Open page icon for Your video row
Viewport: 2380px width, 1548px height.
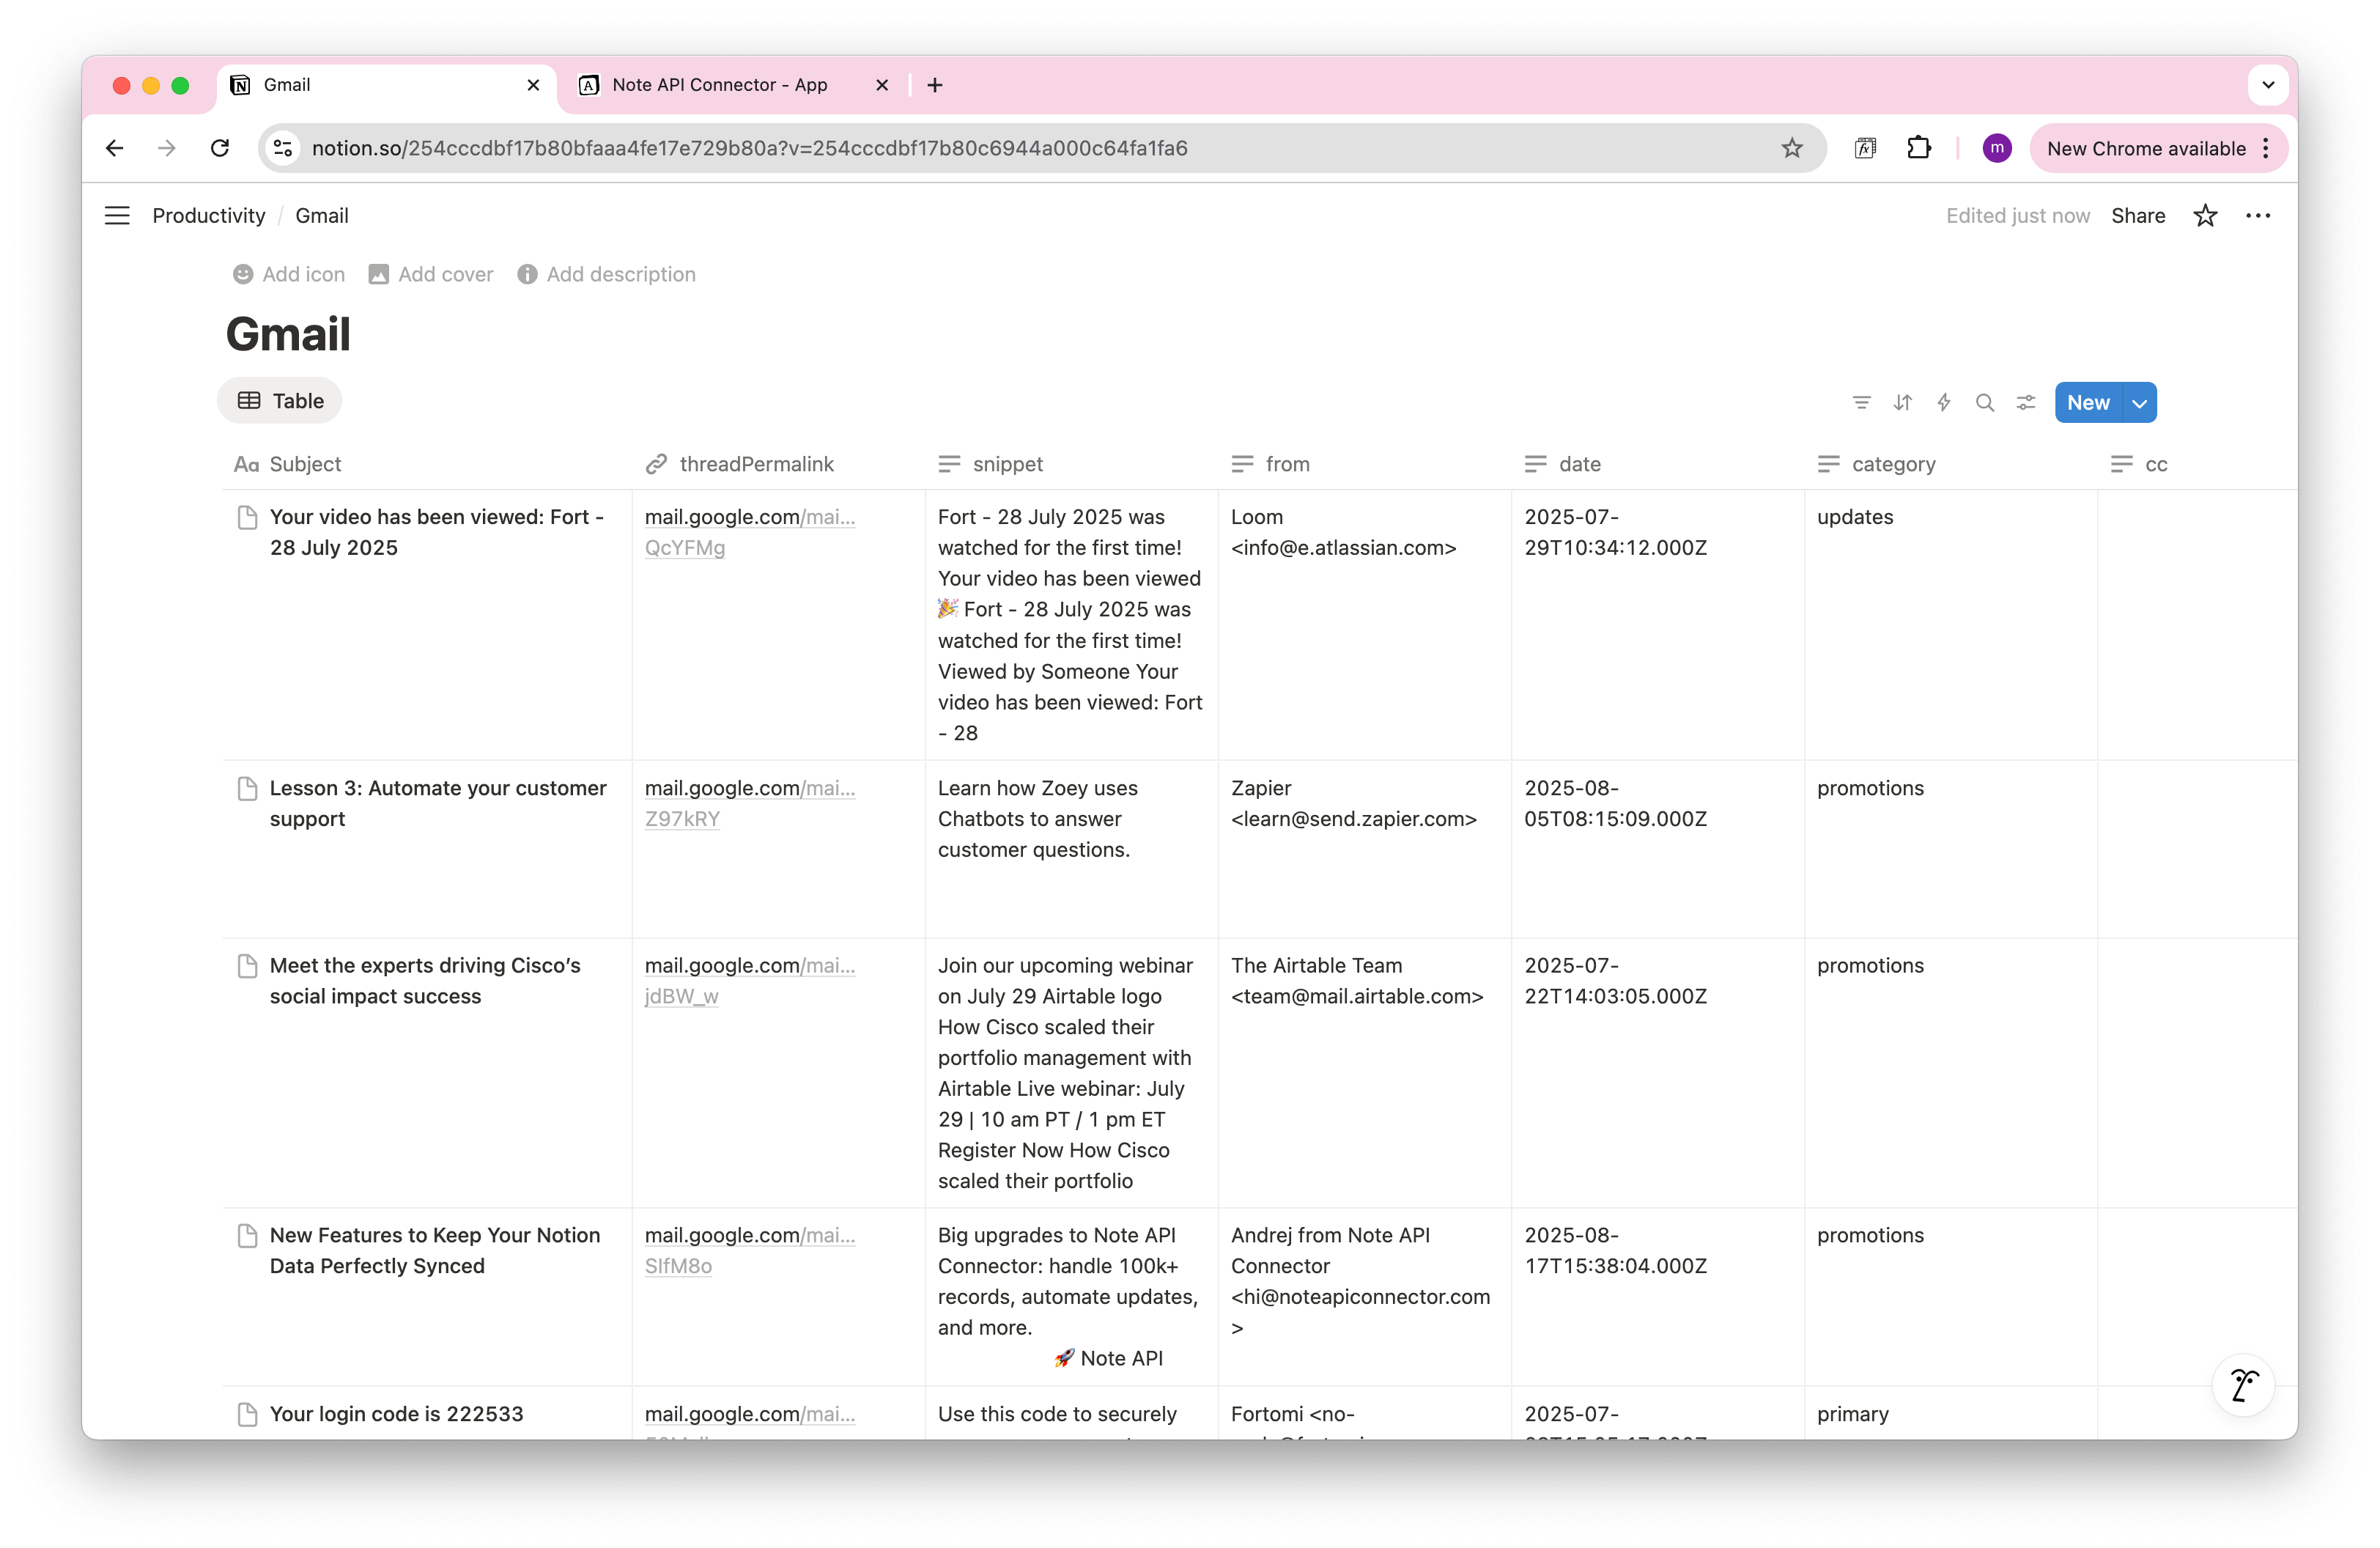pos(247,517)
